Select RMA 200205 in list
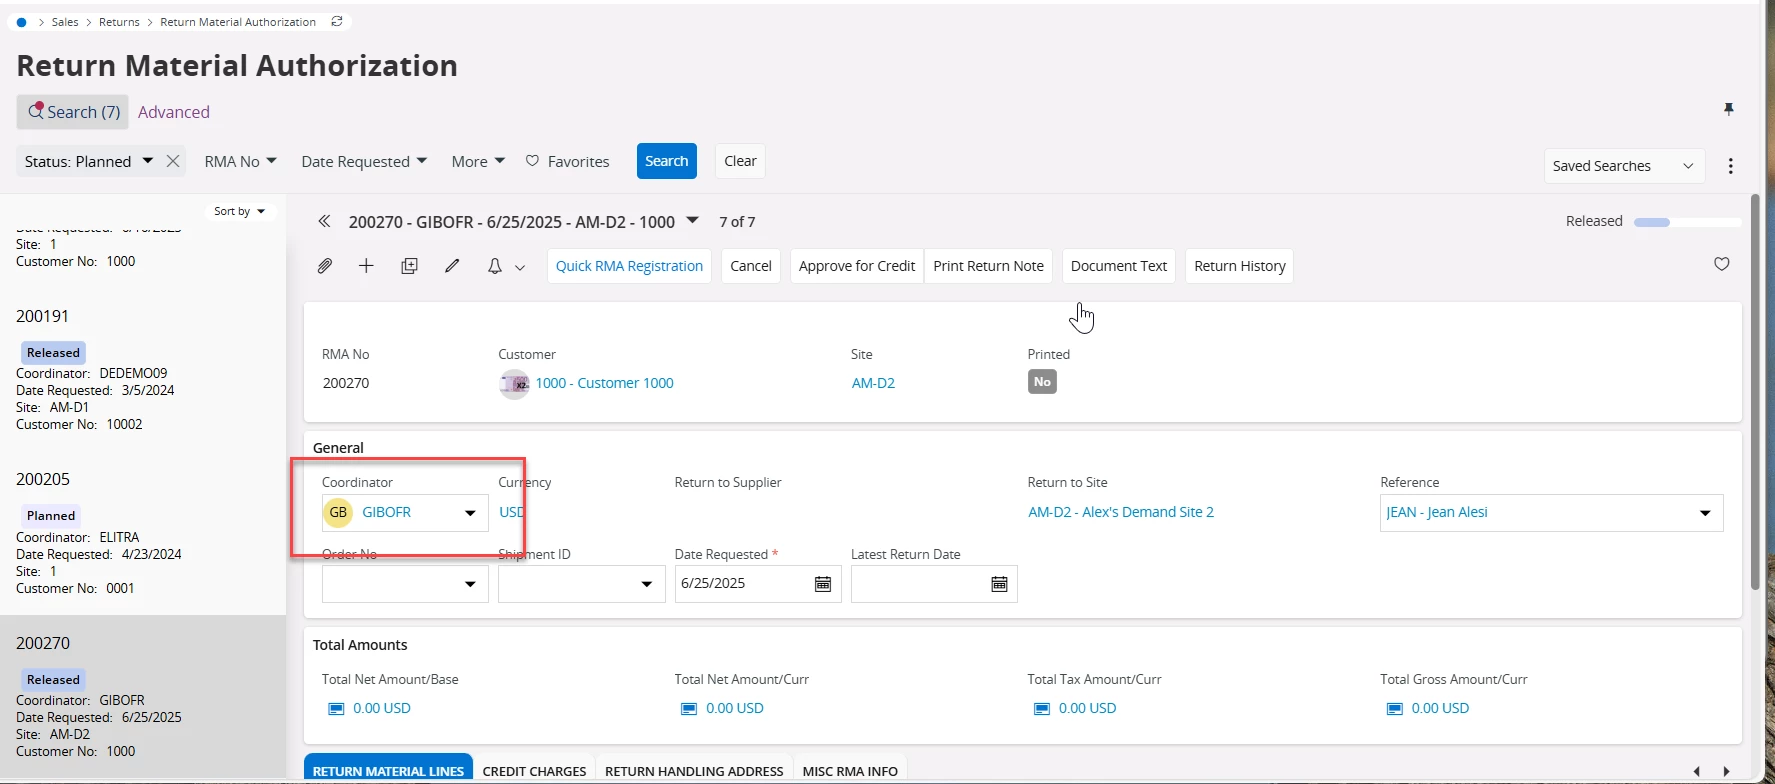This screenshot has height=784, width=1775. pyautogui.click(x=143, y=533)
